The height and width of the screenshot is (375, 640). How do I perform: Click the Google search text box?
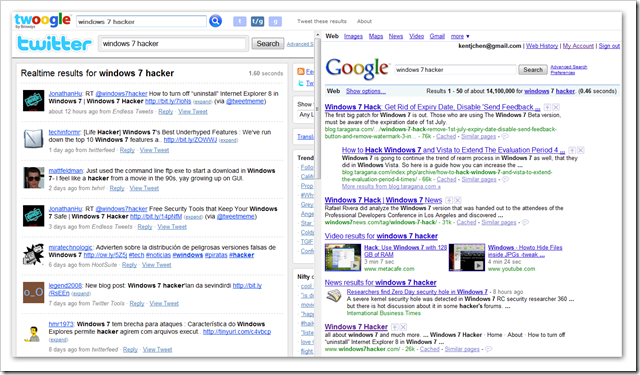tap(455, 70)
